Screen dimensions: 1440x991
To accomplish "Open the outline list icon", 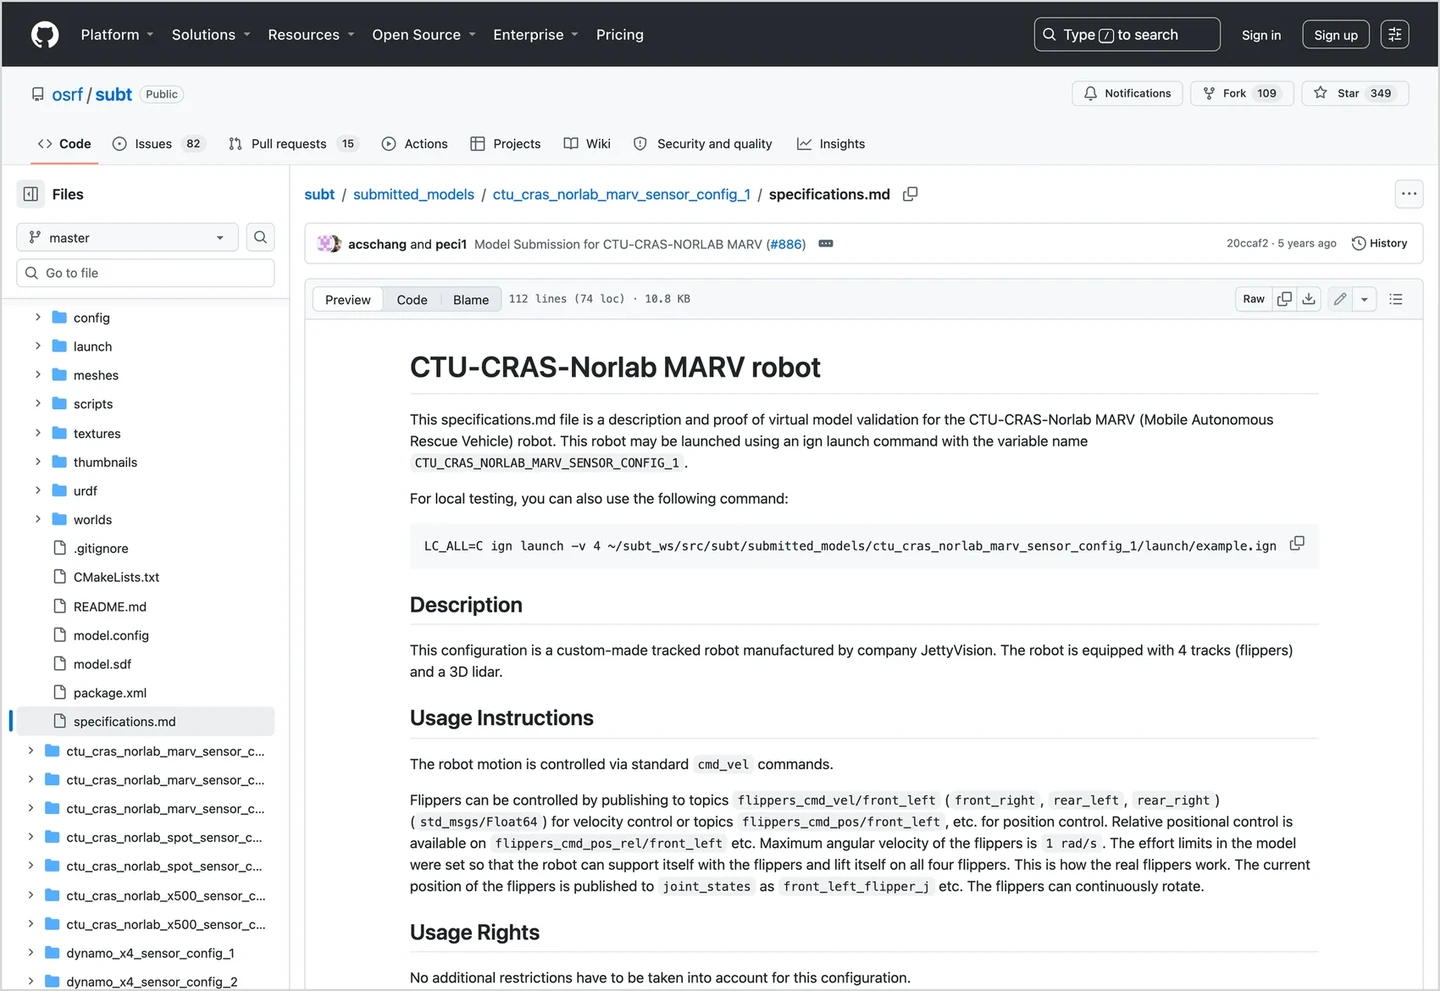I will tap(1396, 299).
